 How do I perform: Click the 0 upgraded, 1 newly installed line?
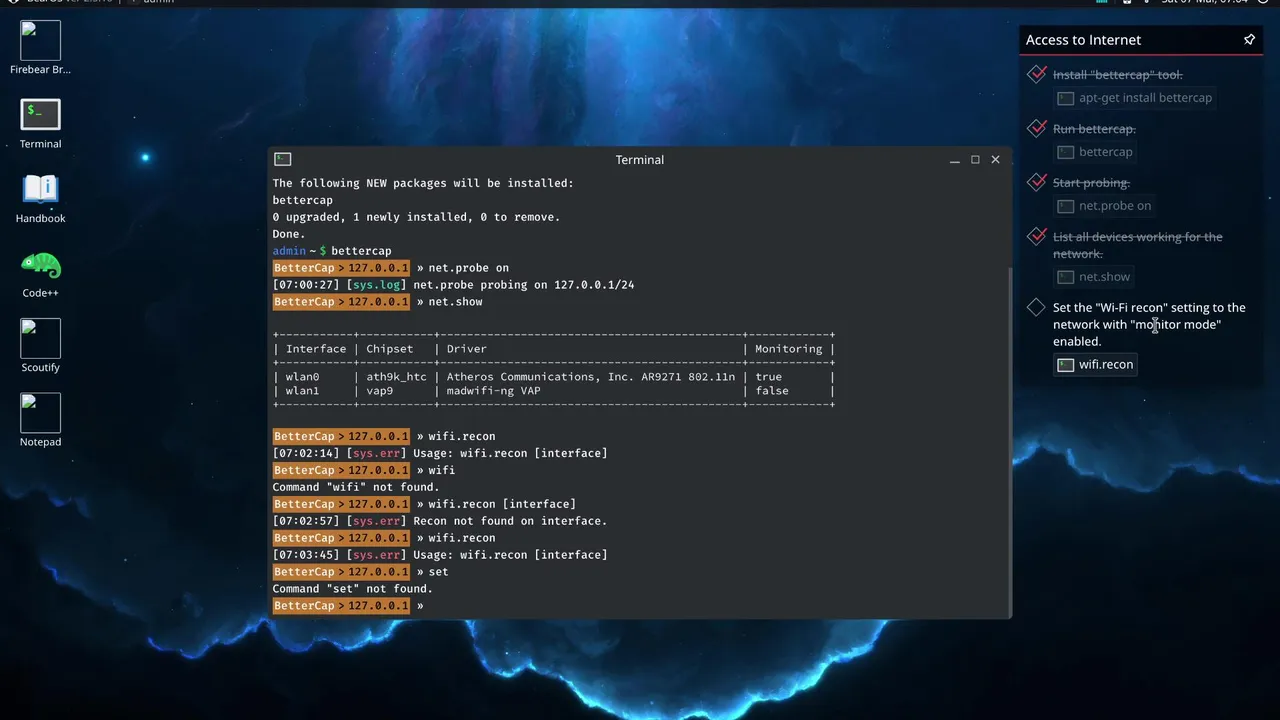point(416,217)
